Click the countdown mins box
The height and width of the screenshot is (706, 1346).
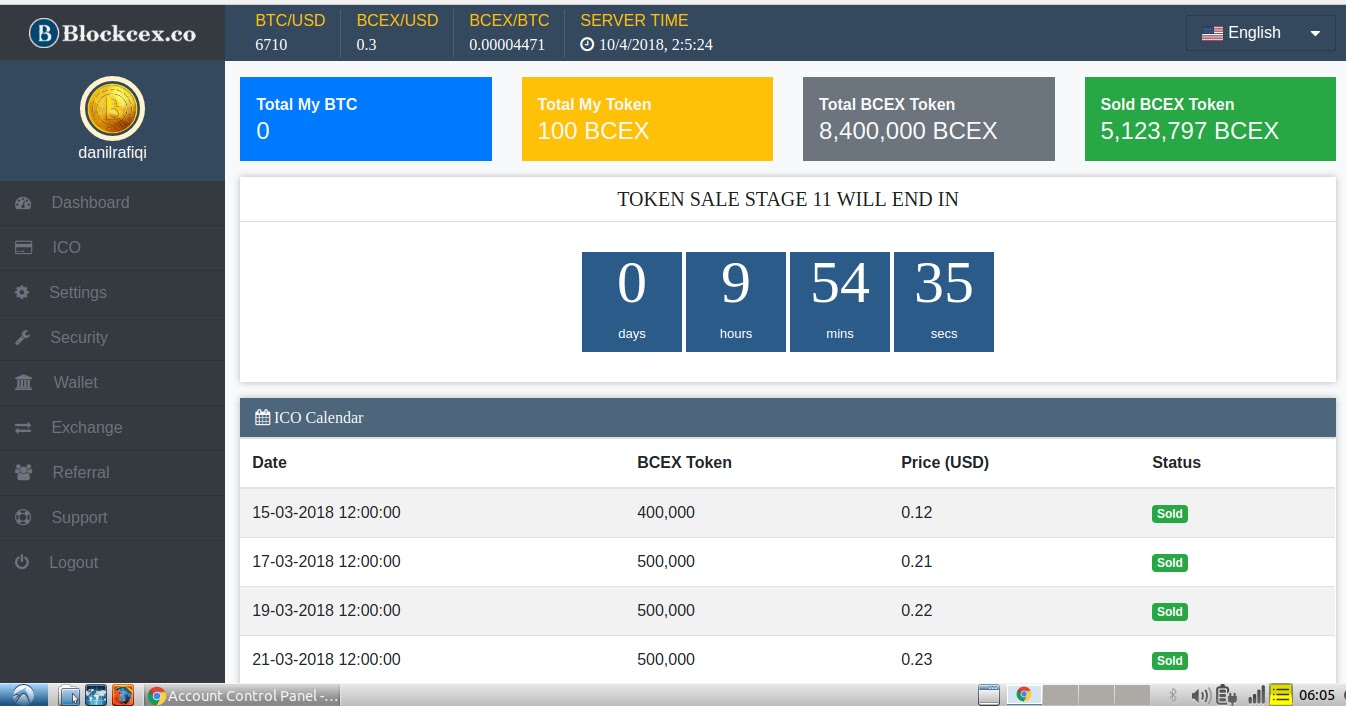click(840, 302)
